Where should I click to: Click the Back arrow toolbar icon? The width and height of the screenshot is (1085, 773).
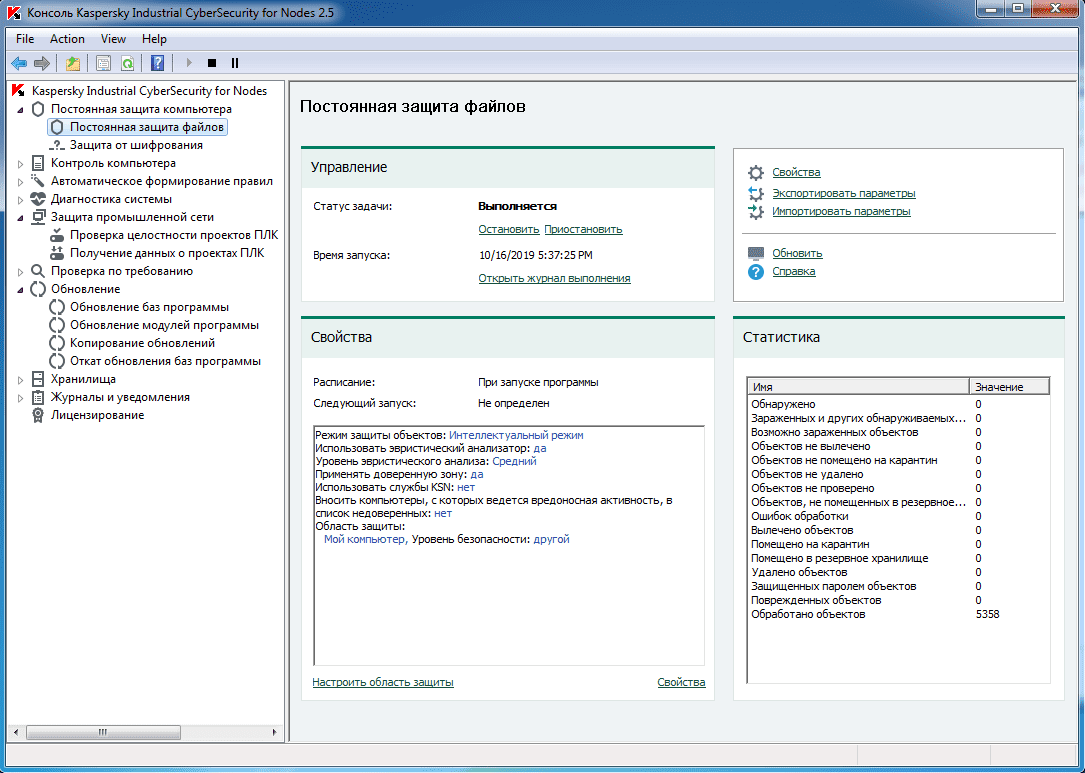[19, 63]
